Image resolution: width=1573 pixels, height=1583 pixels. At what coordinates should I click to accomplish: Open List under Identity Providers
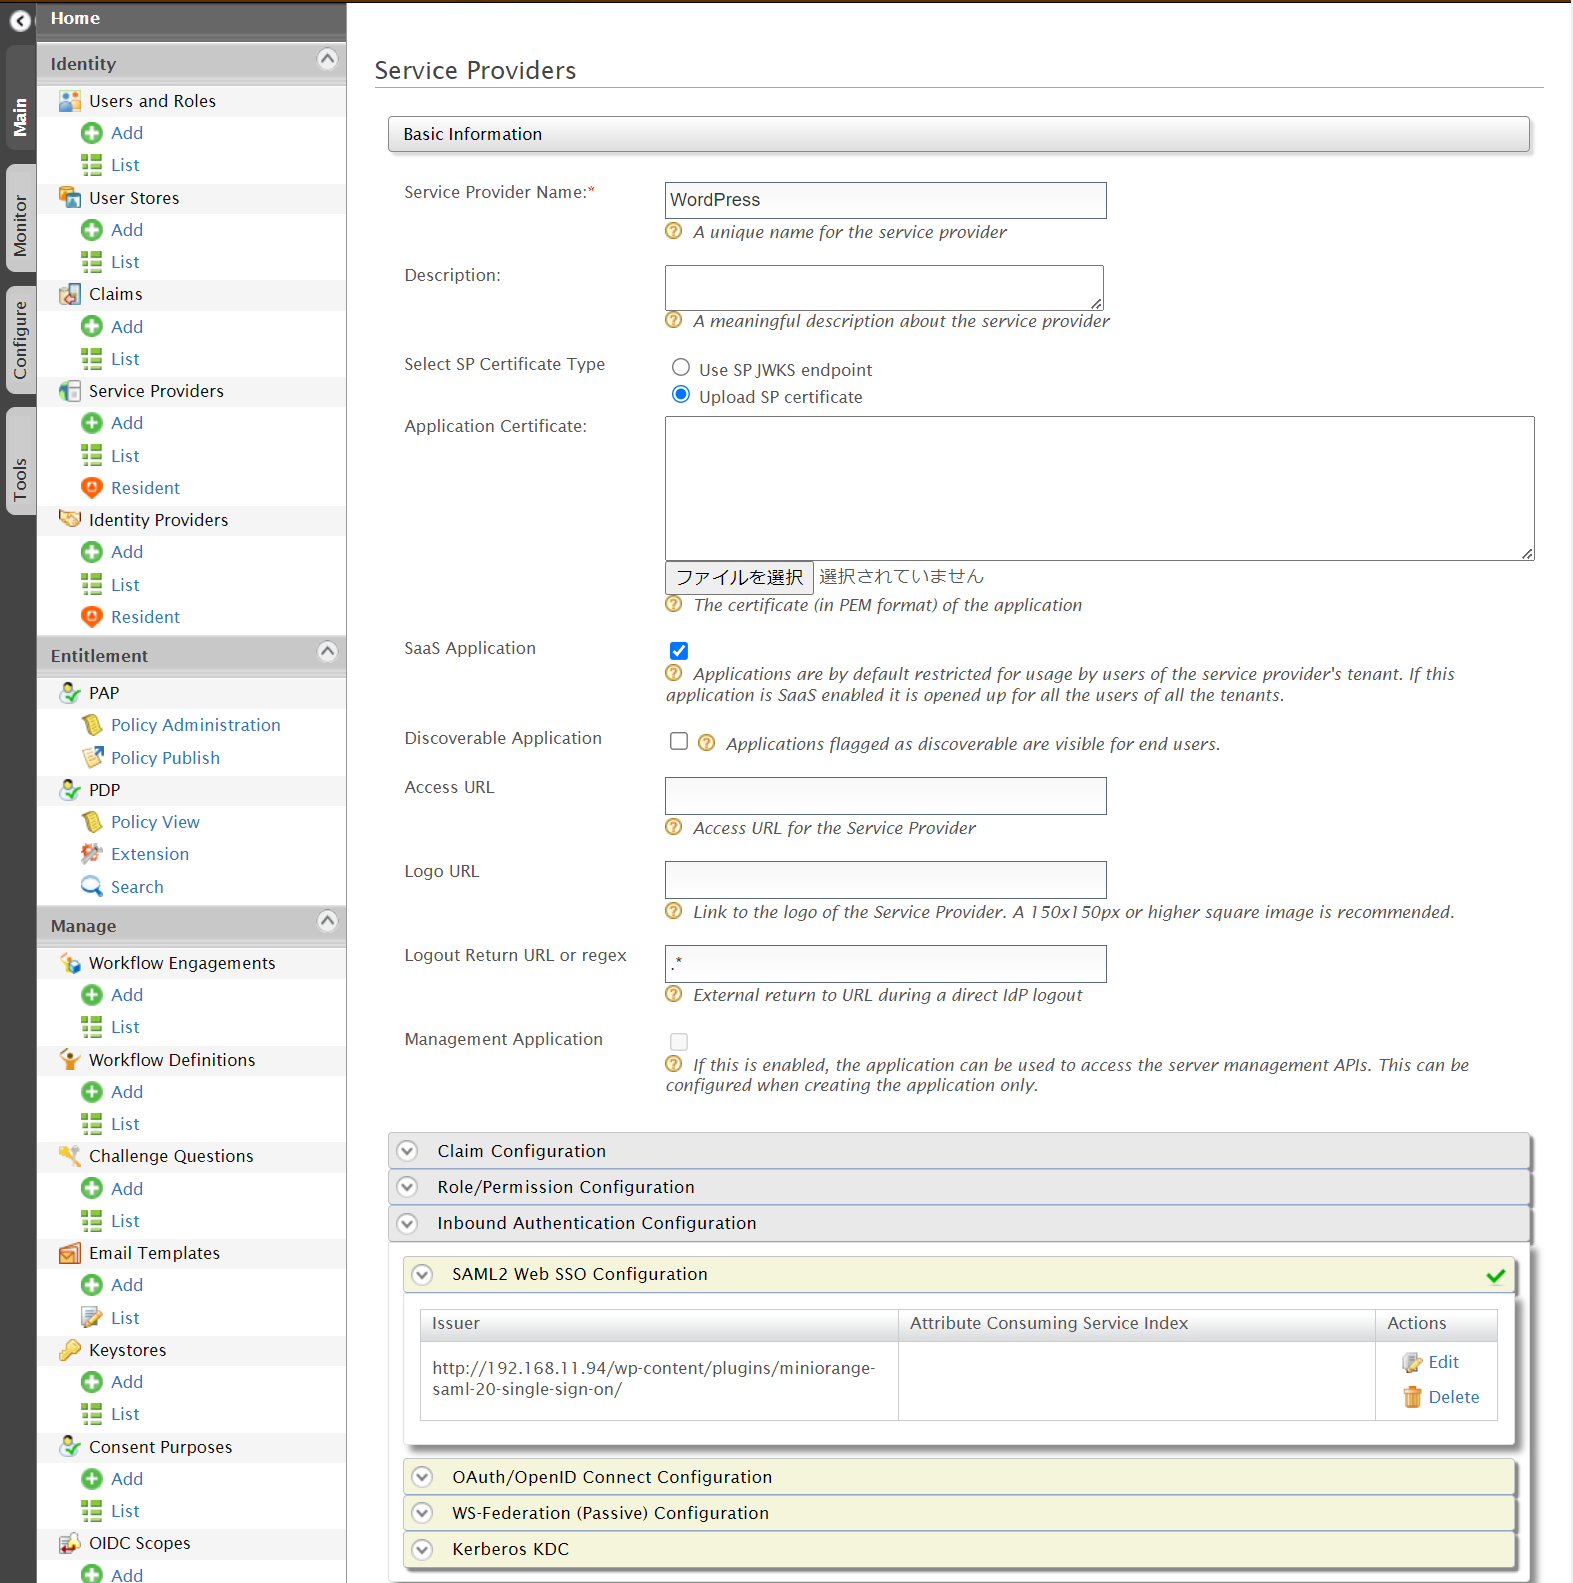point(125,585)
